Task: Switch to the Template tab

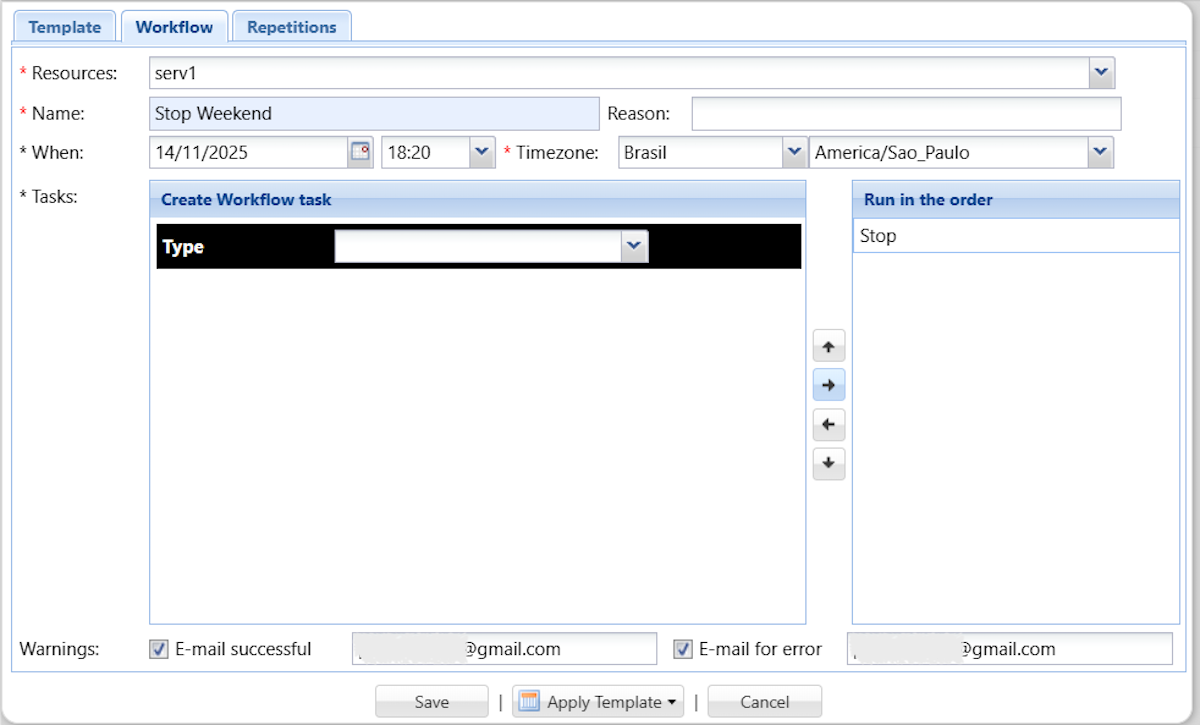Action: (x=65, y=27)
